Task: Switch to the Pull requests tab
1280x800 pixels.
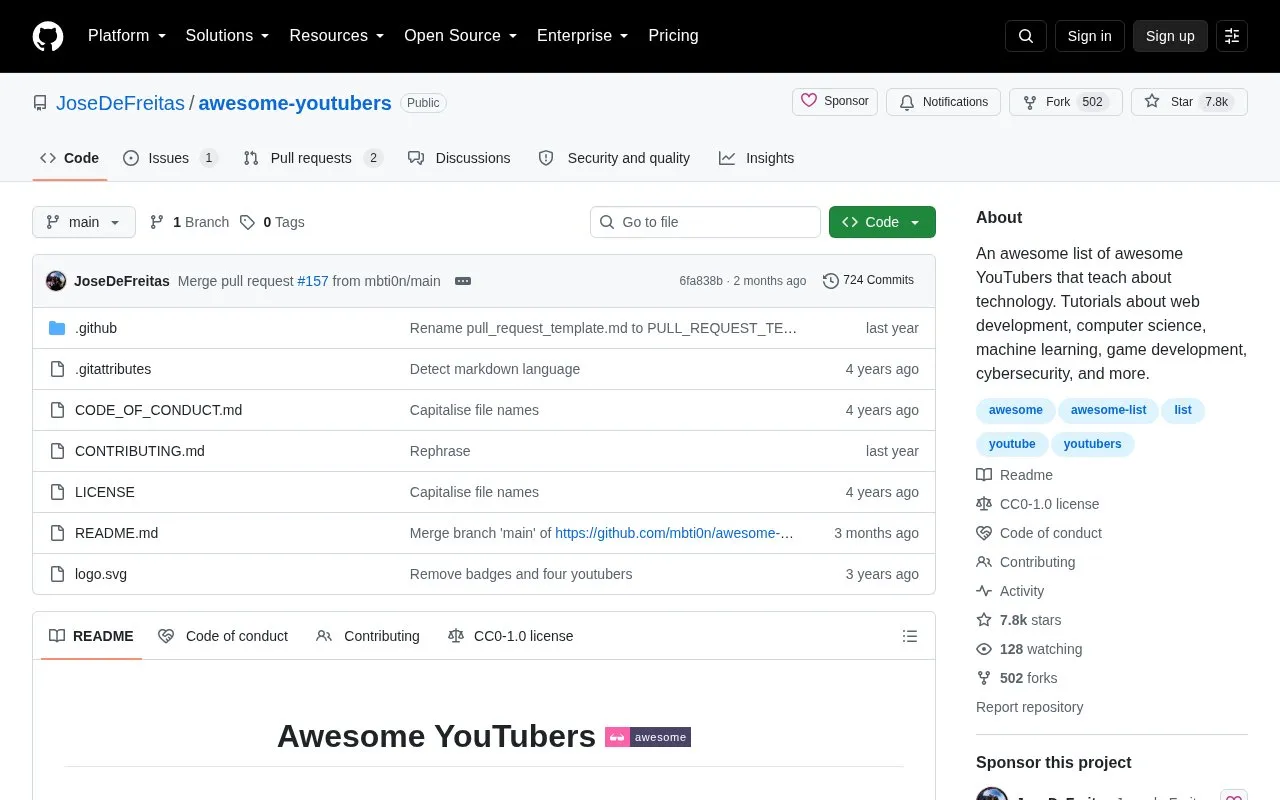Action: point(313,158)
